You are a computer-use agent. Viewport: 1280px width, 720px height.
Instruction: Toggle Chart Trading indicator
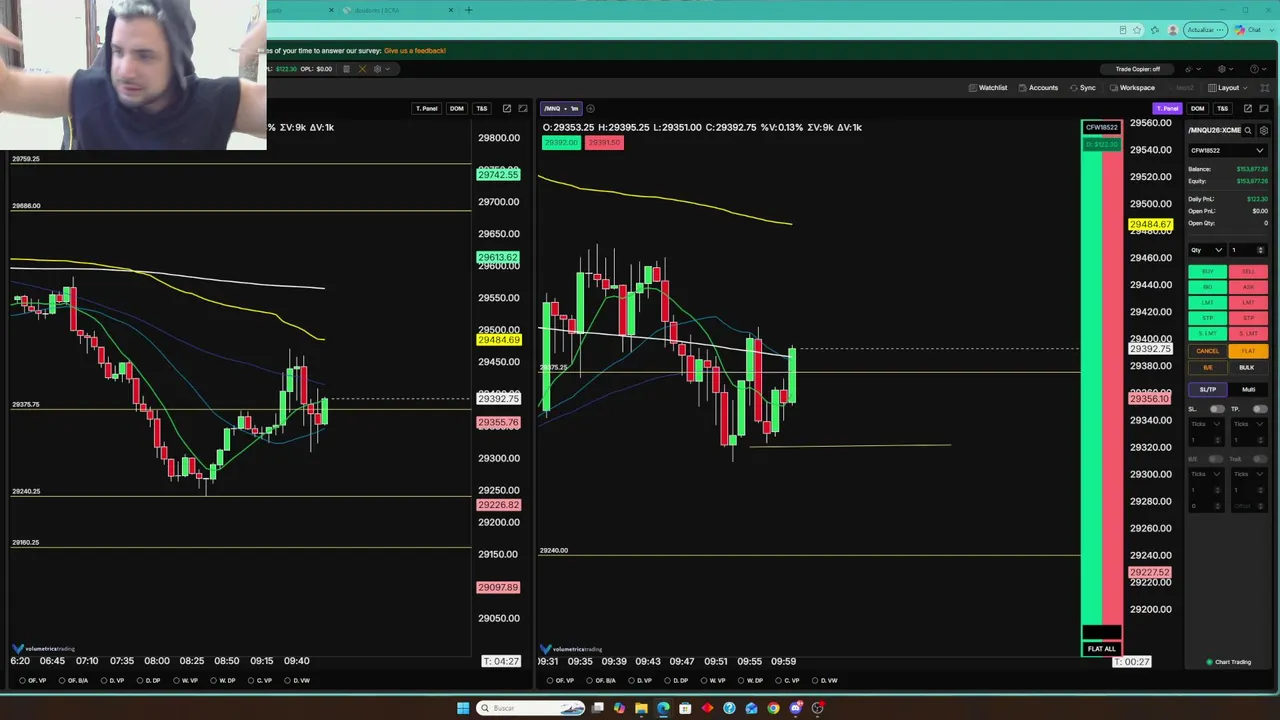point(1229,662)
